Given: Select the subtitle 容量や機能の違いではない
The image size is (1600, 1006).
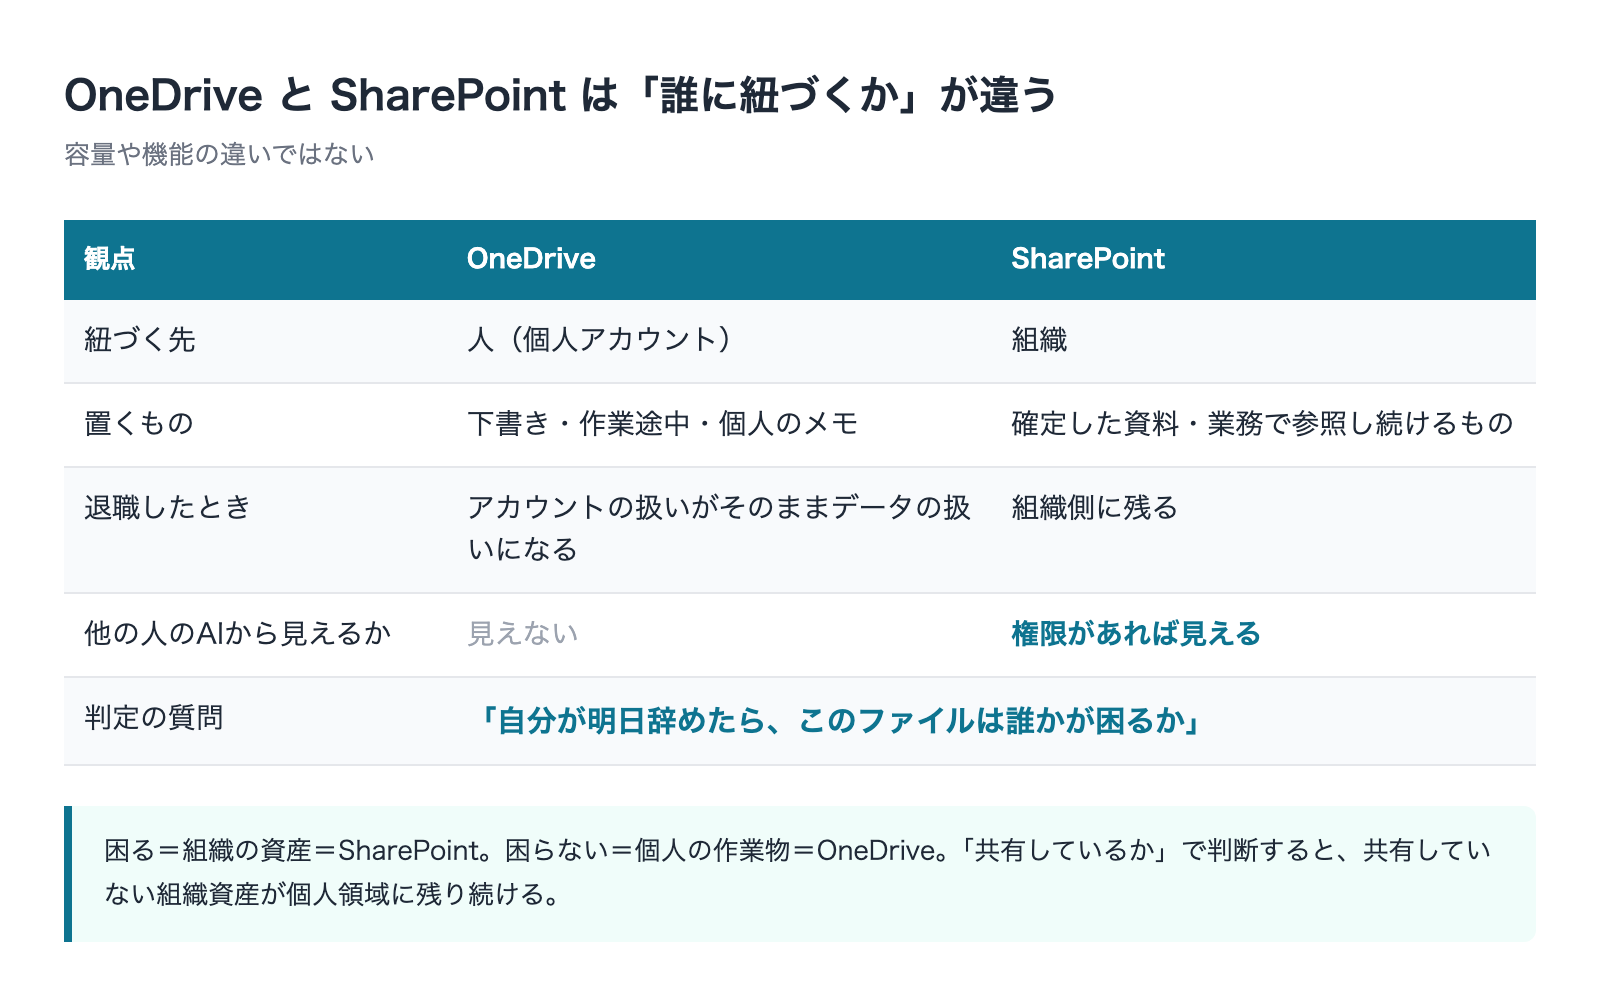Looking at the screenshot, I should [x=219, y=154].
